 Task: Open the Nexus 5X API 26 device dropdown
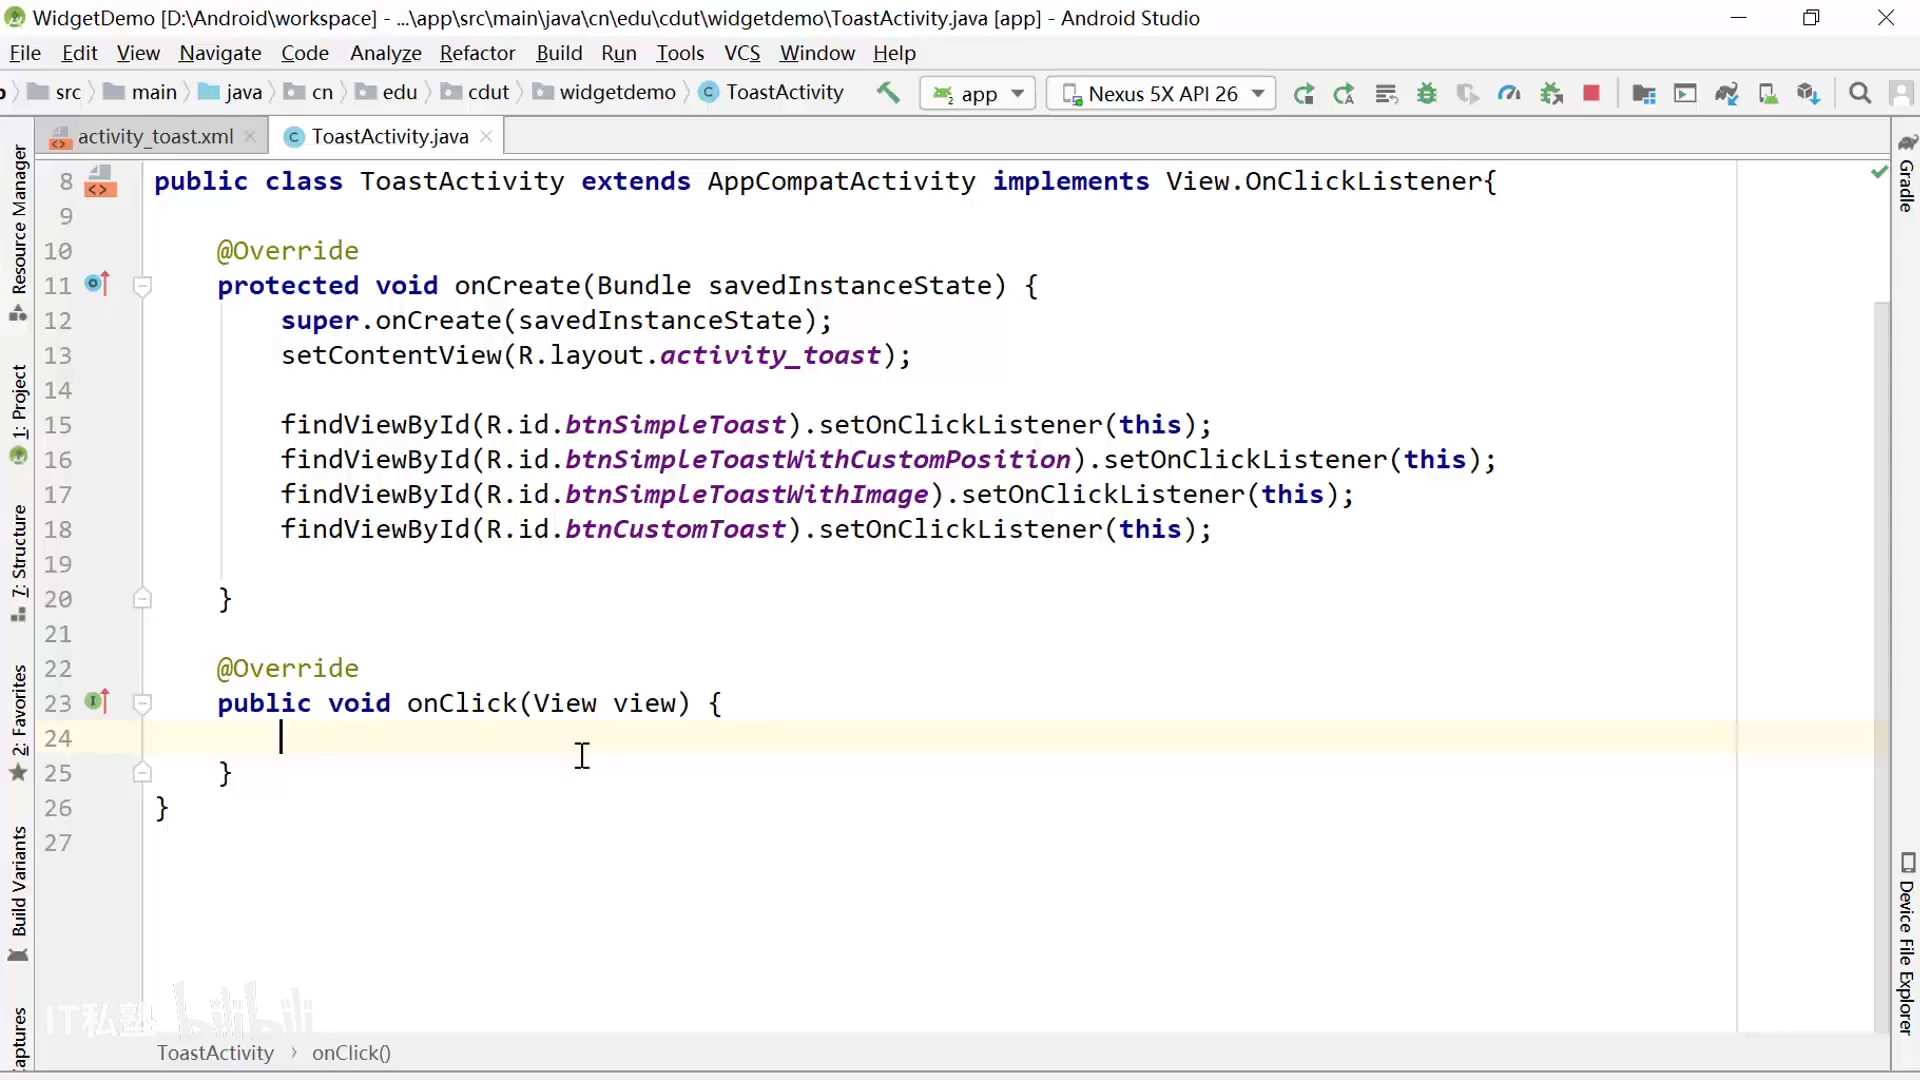click(x=1162, y=93)
